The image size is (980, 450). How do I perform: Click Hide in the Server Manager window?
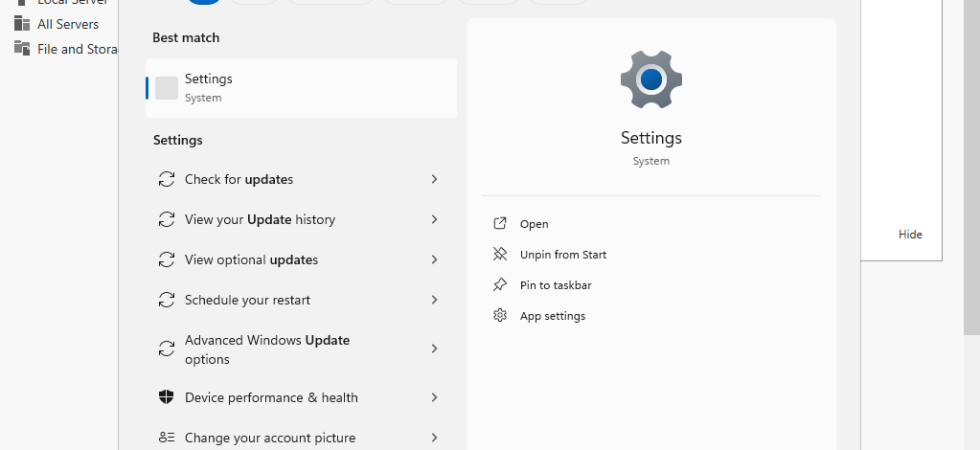[910, 234]
